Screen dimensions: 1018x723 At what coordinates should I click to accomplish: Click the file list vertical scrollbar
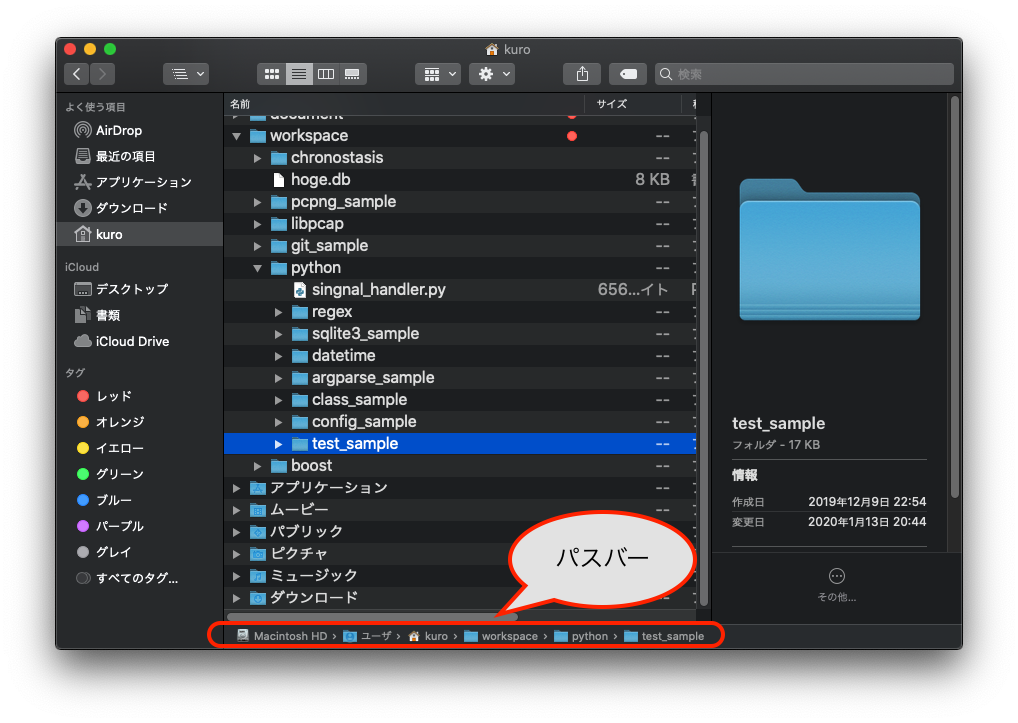pos(704,368)
